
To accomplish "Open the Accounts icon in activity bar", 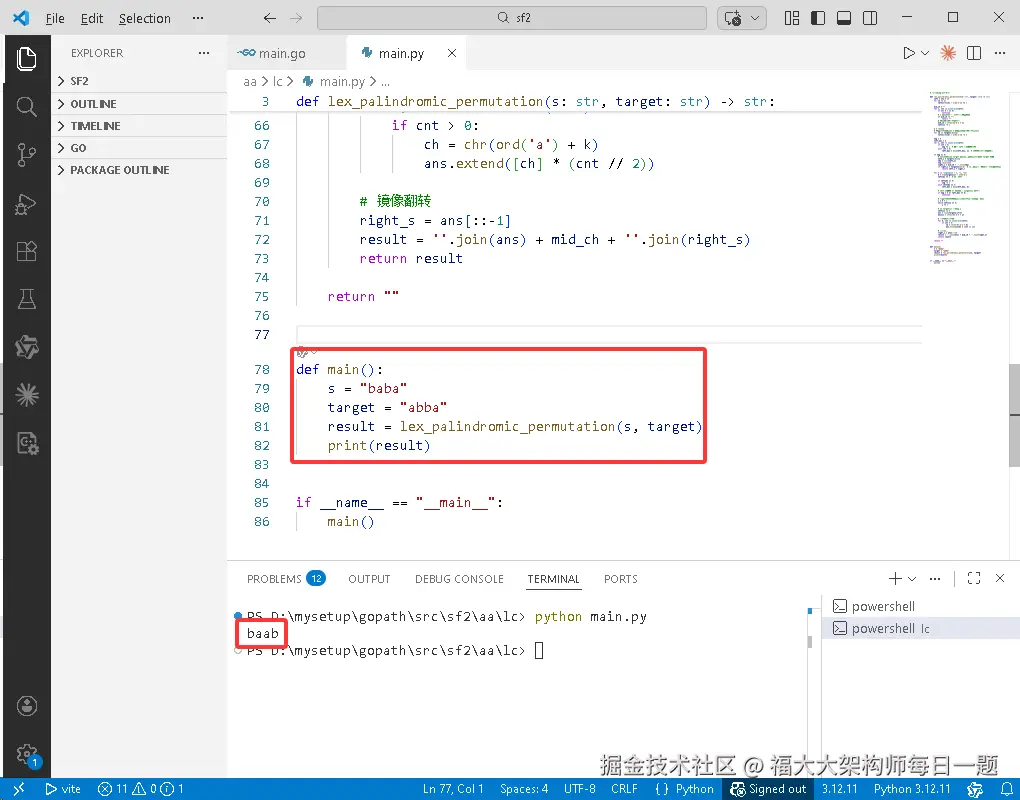I will coord(27,706).
